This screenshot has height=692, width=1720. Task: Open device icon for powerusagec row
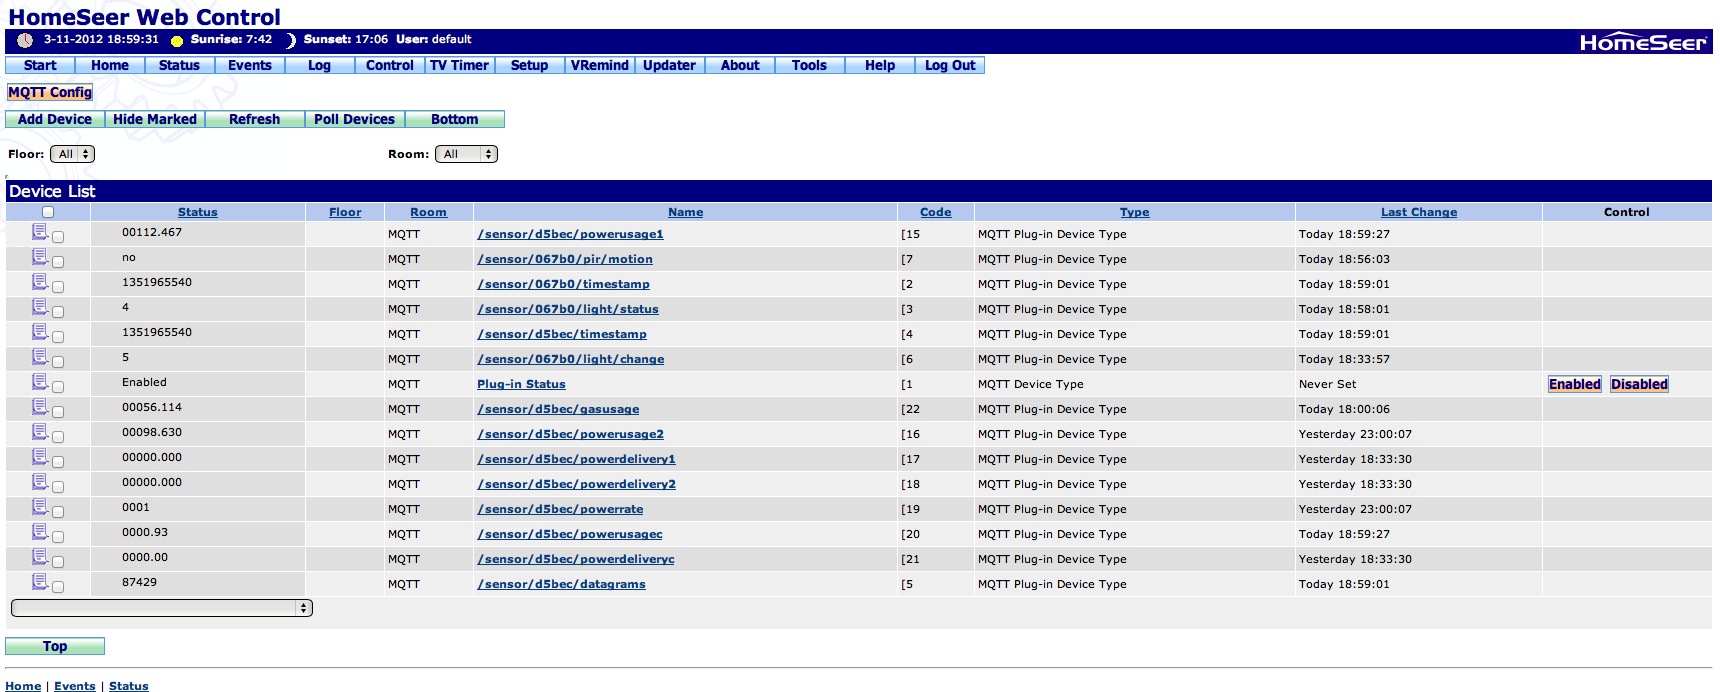(40, 532)
